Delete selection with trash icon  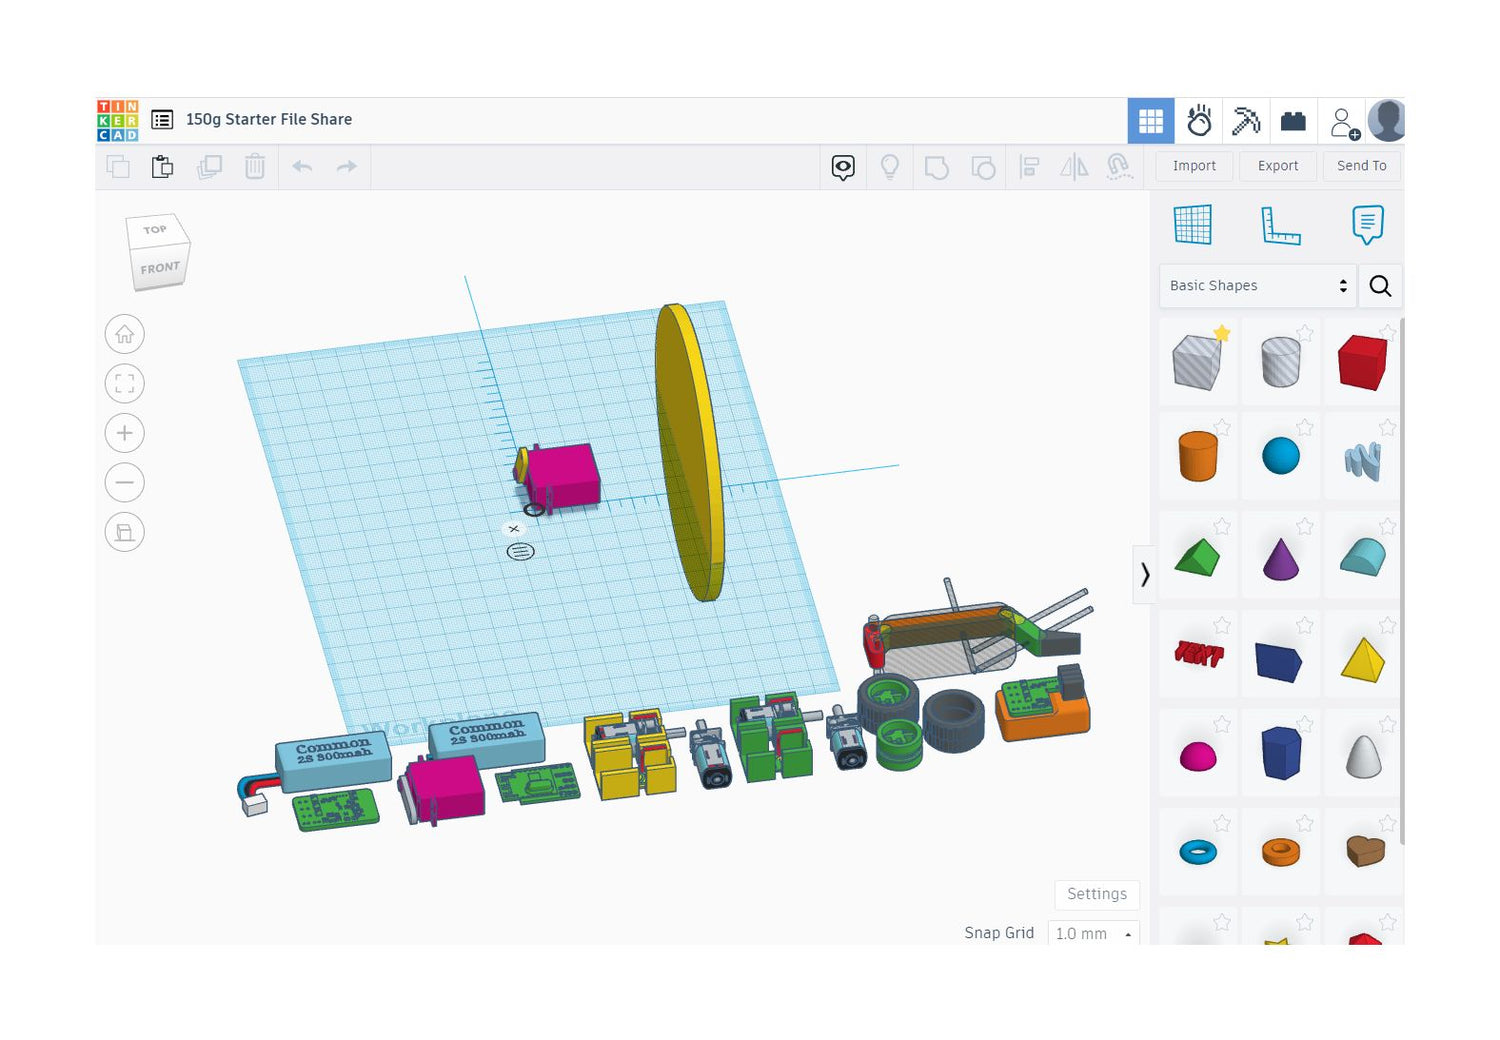pos(255,166)
